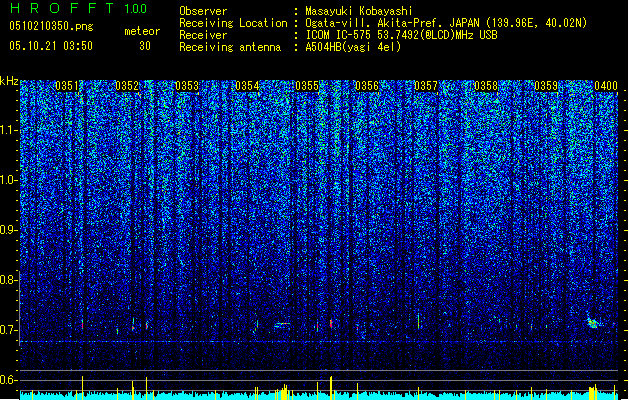The height and width of the screenshot is (400, 629).
Task: Click the kHz axis unit label
Action: coord(9,81)
